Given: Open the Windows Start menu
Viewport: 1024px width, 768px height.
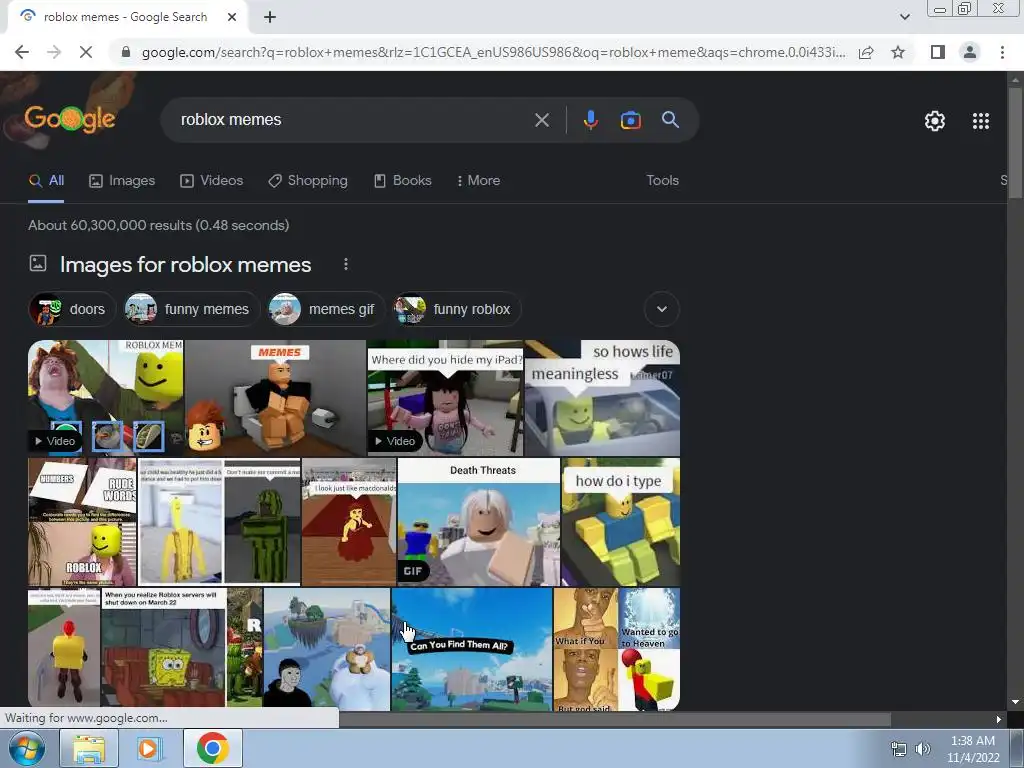Looking at the screenshot, I should coord(27,748).
